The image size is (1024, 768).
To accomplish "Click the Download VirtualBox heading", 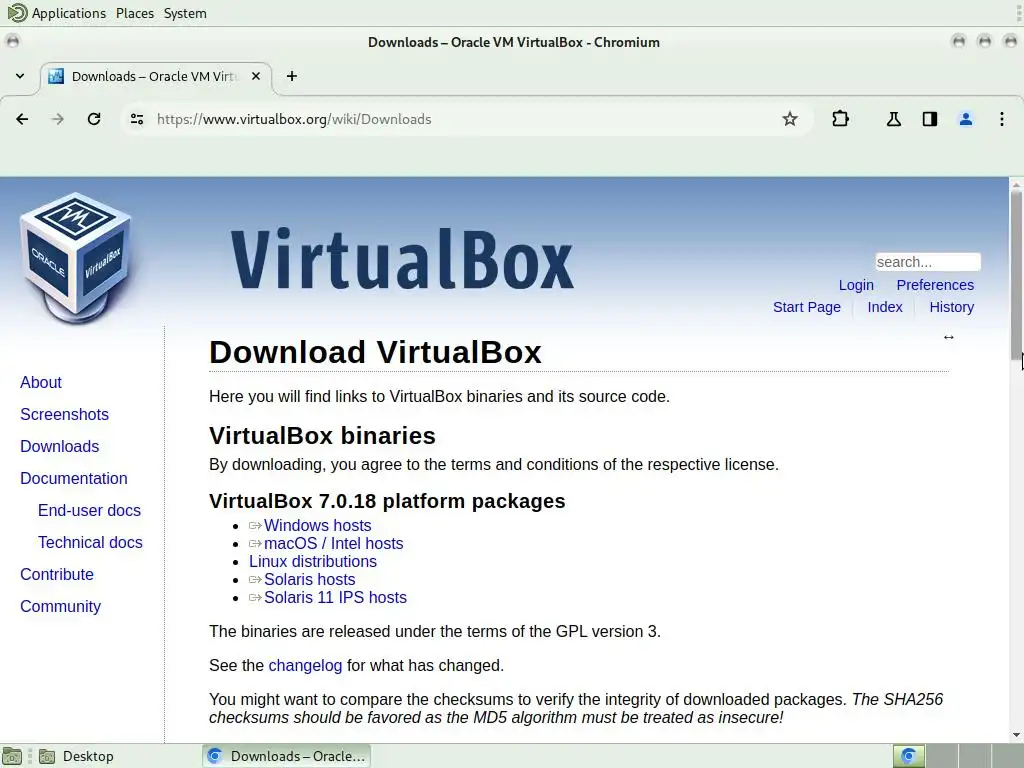I will coord(375,352).
